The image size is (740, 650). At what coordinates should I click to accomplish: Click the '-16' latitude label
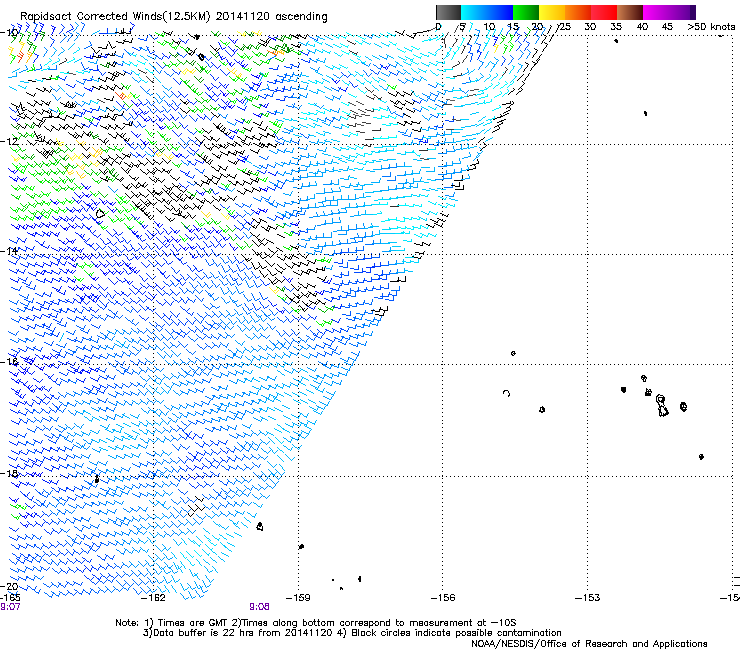pyautogui.click(x=9, y=362)
